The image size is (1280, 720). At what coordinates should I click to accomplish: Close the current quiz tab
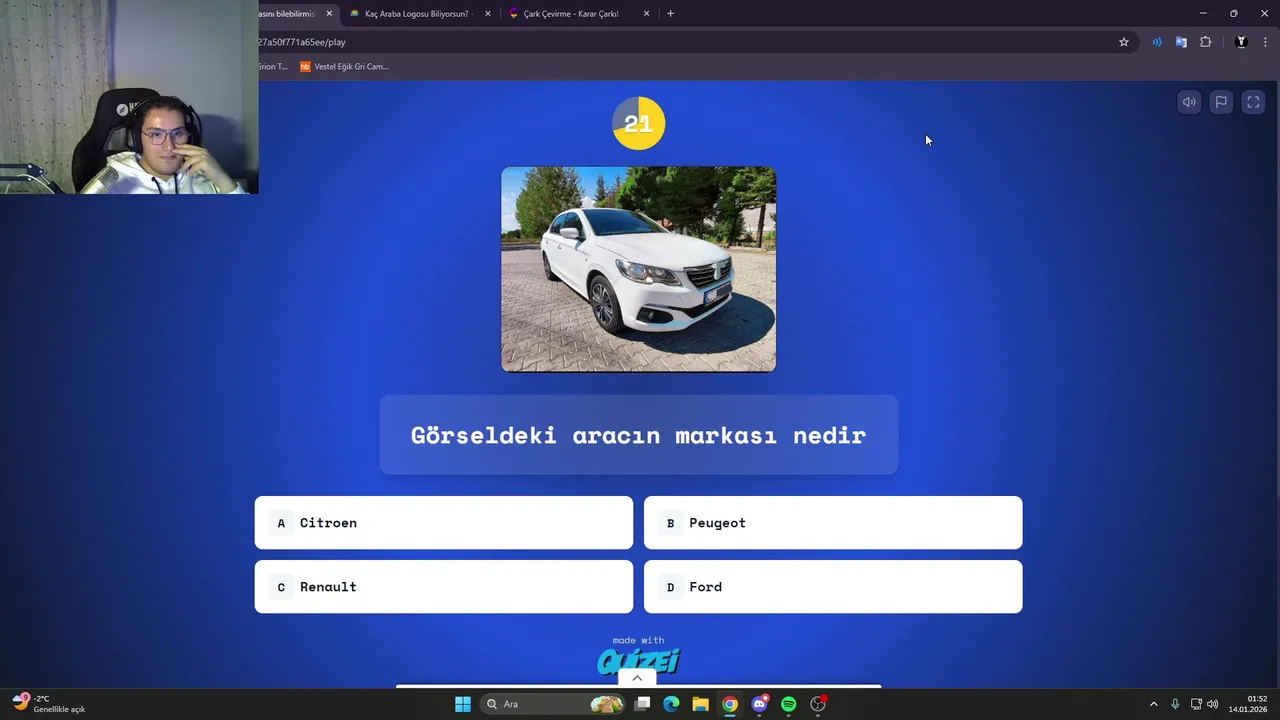point(329,14)
